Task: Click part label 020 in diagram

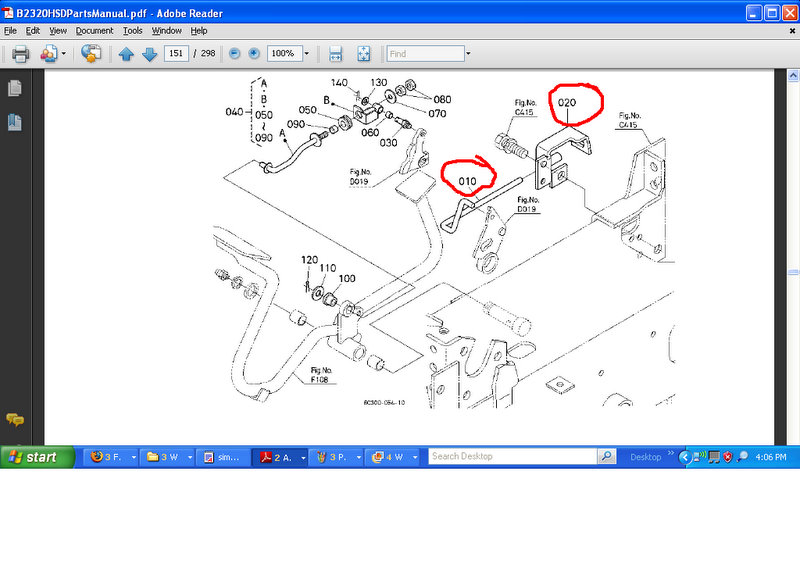Action: click(566, 103)
